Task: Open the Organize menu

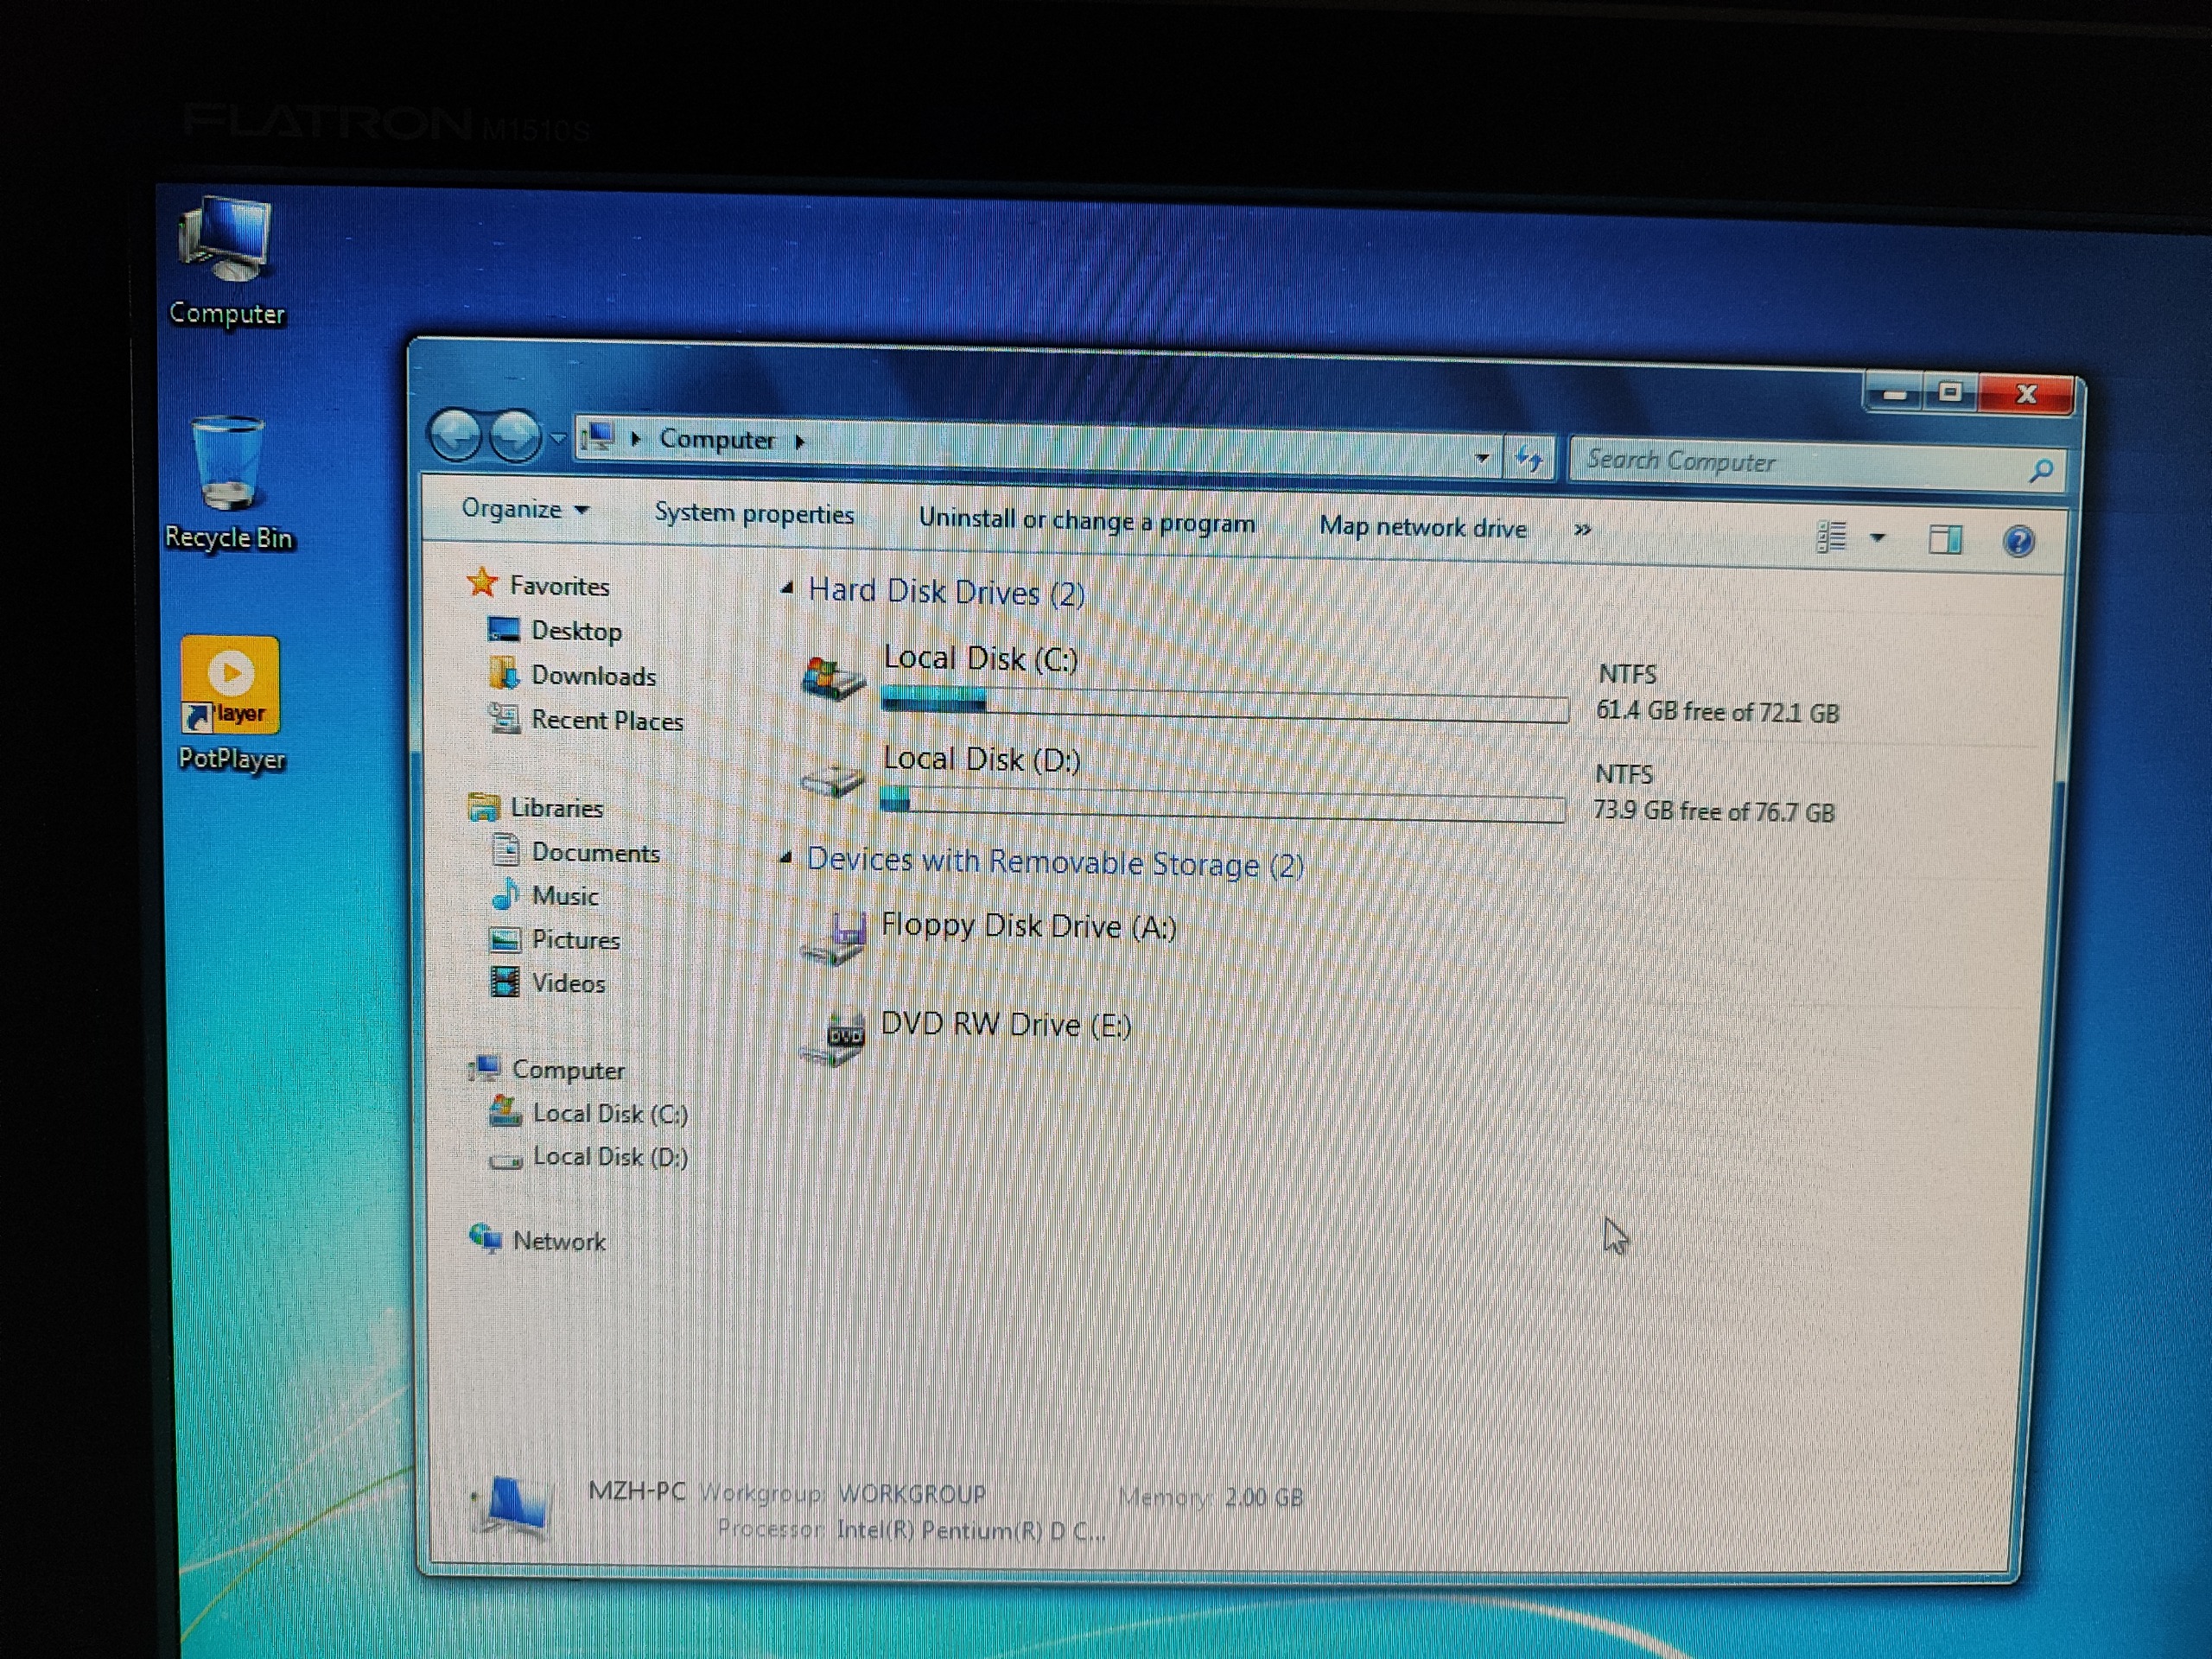Action: pos(524,509)
